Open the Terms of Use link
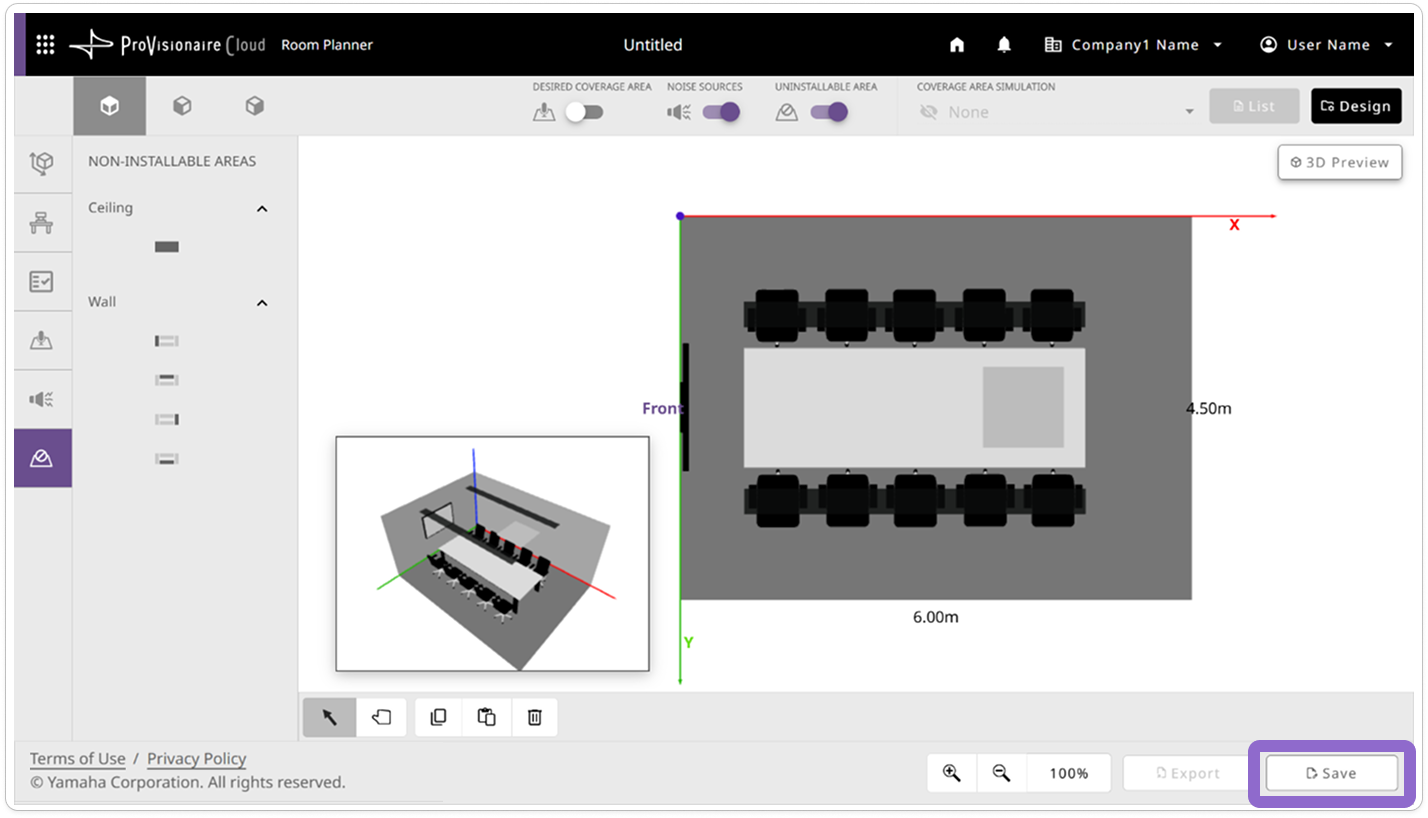Viewport: 1428px width, 818px height. pyautogui.click(x=77, y=759)
